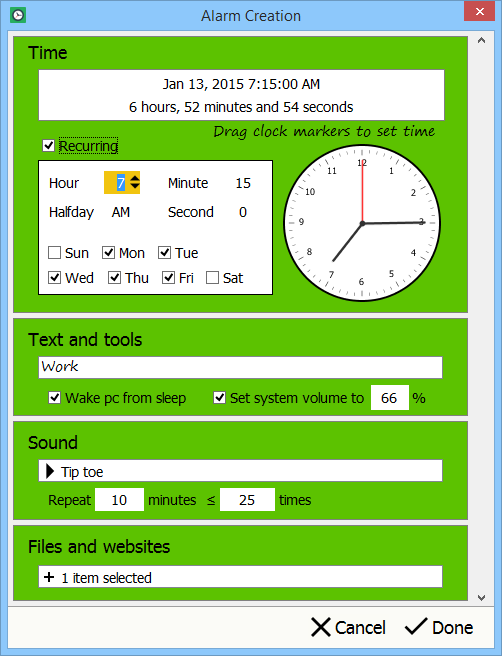The image size is (502, 656).
Task: Click the repeat minutes field showing 10
Action: tap(119, 500)
